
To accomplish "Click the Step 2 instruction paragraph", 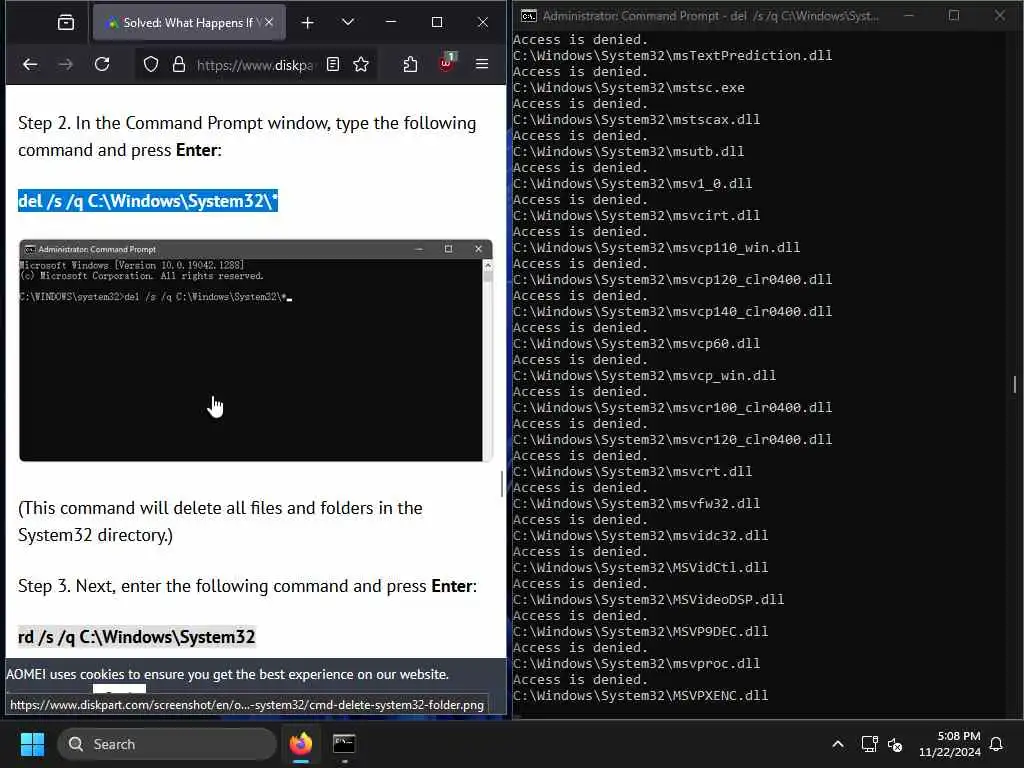I will point(247,136).
